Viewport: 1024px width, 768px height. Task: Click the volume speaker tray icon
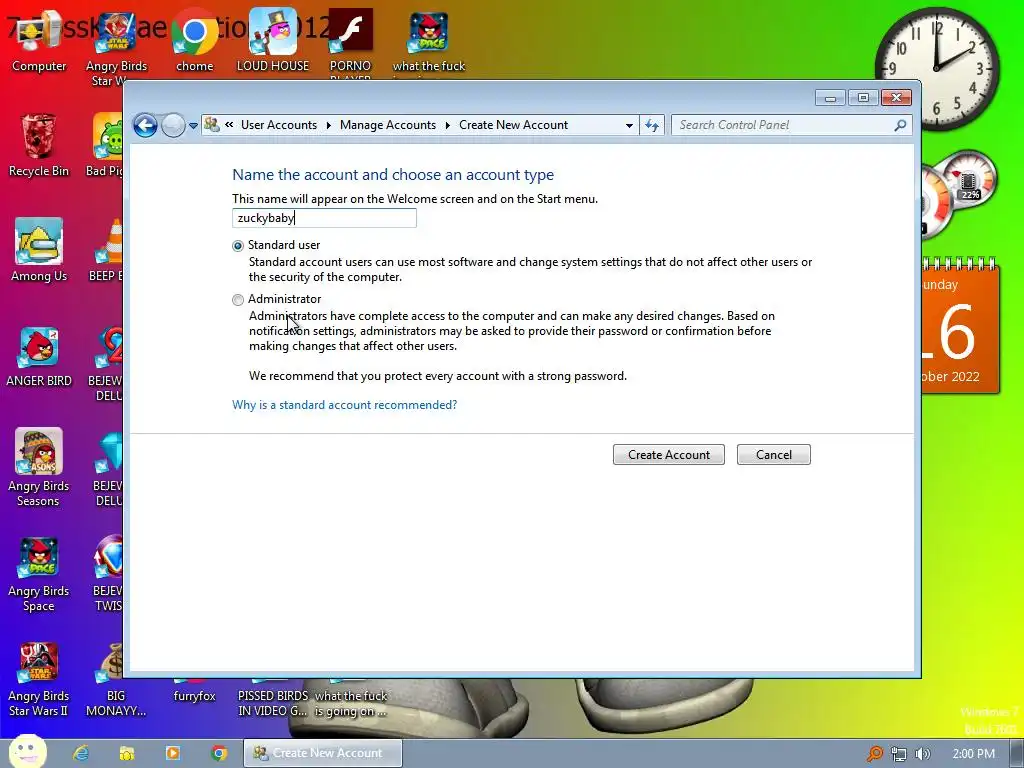(922, 754)
